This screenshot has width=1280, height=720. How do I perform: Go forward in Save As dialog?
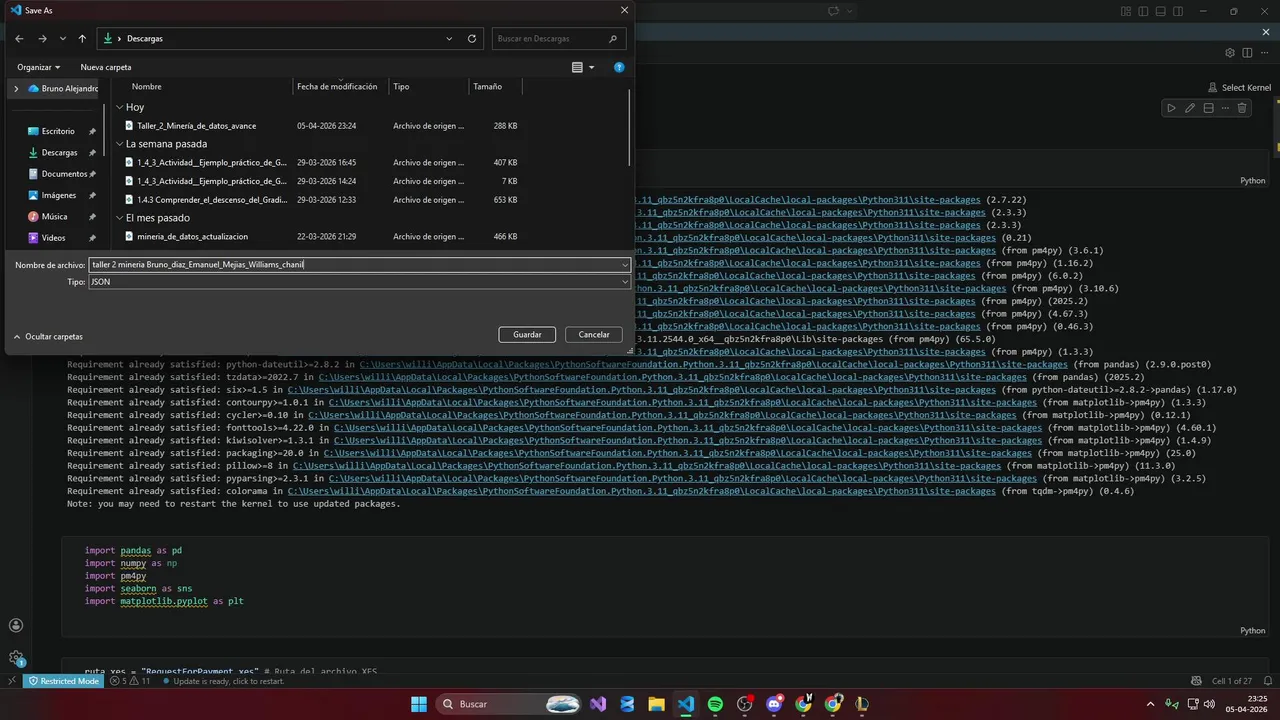[x=42, y=39]
